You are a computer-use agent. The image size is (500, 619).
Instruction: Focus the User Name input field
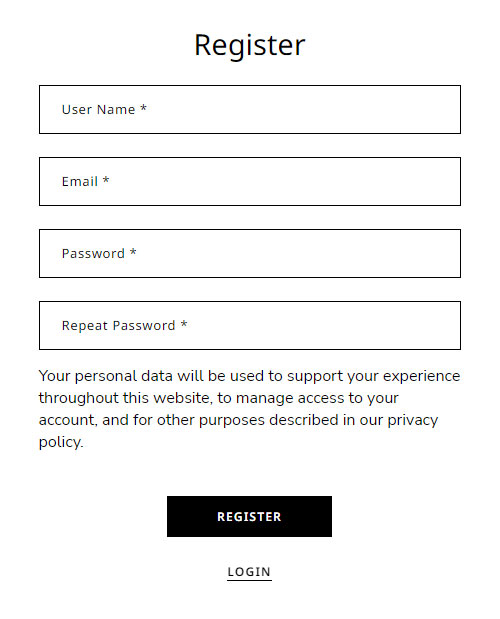pyautogui.click(x=250, y=109)
